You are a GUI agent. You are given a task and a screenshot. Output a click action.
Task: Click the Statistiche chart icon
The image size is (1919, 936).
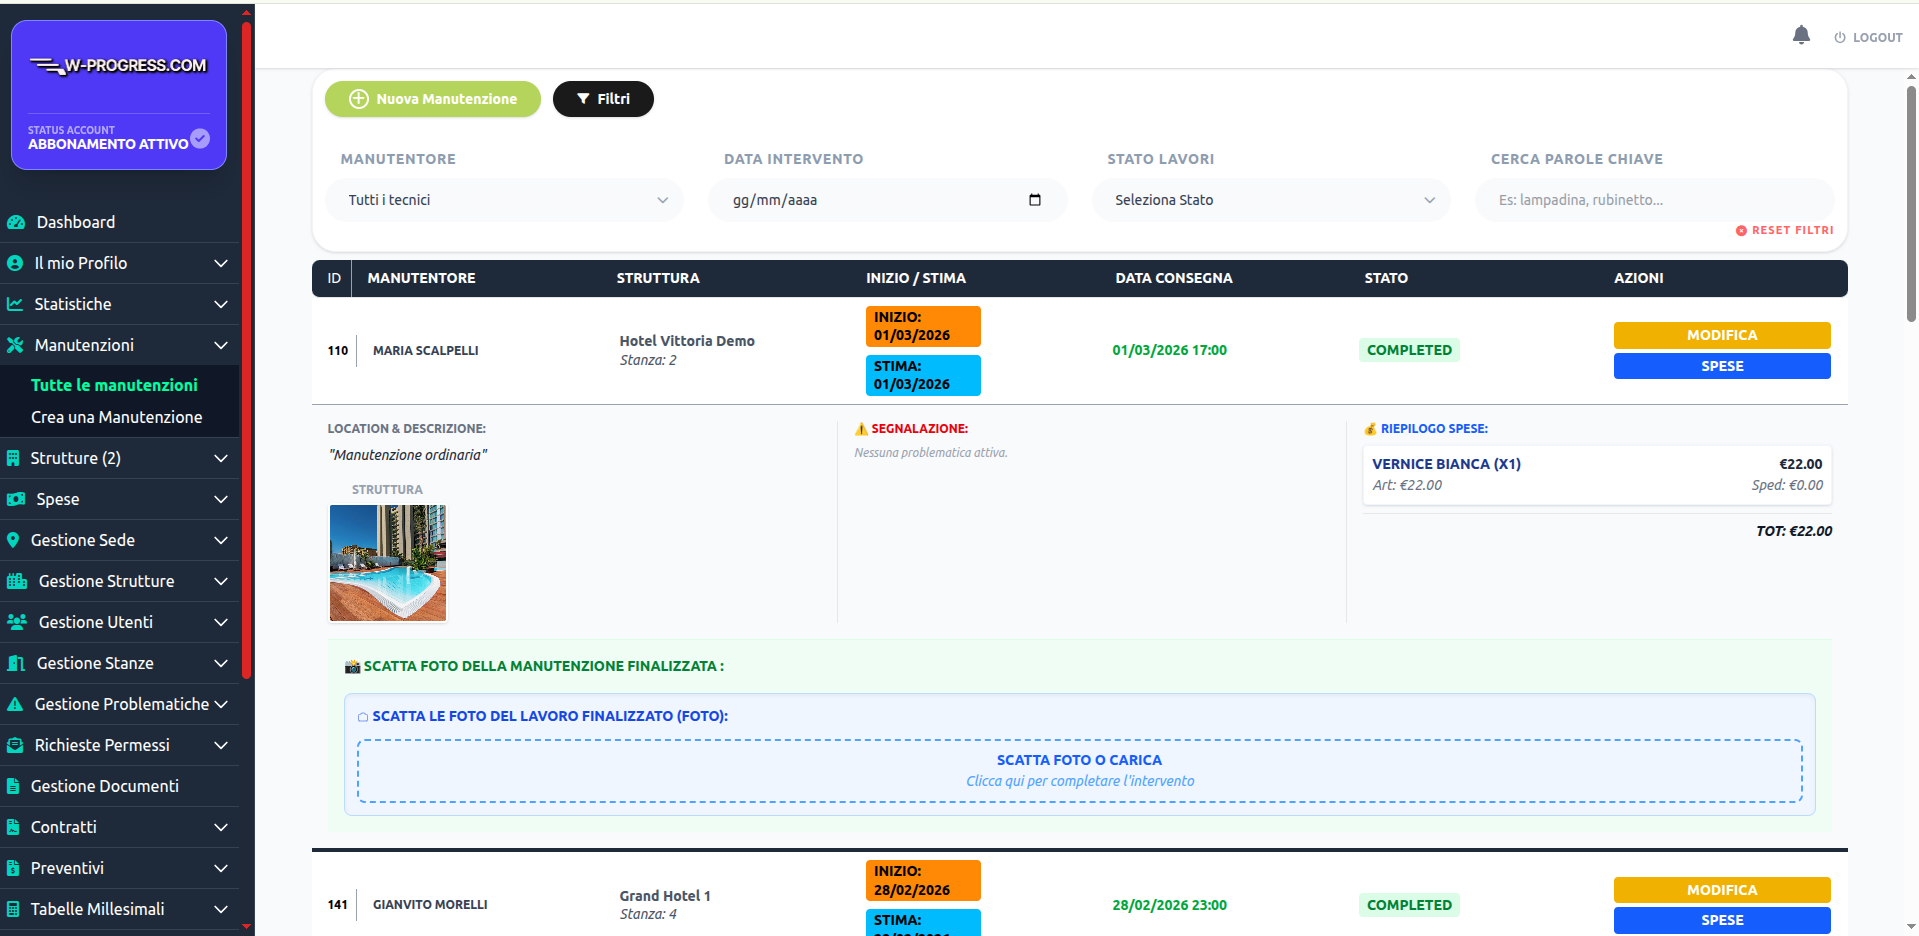click(15, 304)
